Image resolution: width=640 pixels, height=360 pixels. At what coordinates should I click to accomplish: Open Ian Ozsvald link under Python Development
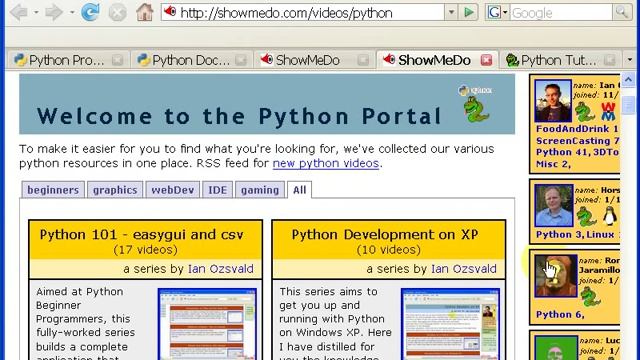[464, 269]
